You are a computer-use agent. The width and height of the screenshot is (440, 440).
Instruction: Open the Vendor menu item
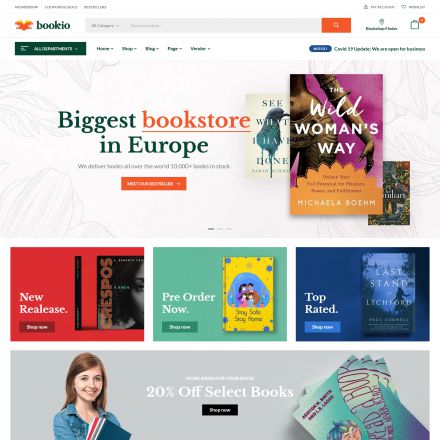(200, 49)
